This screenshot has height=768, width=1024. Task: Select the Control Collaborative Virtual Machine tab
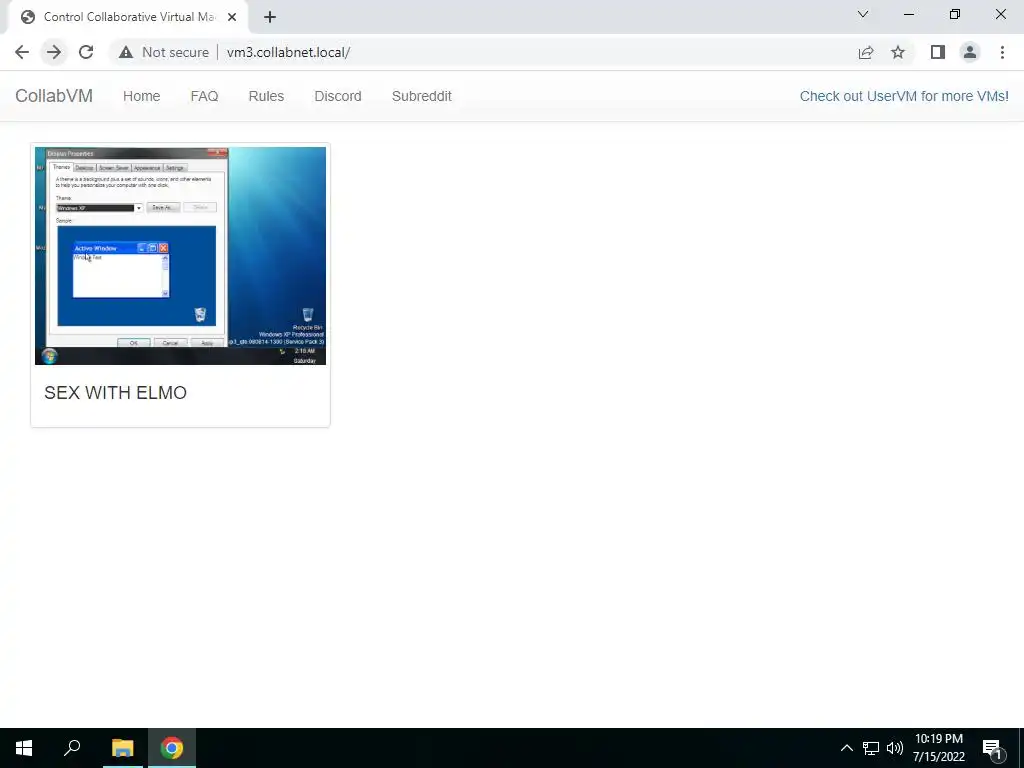127,17
